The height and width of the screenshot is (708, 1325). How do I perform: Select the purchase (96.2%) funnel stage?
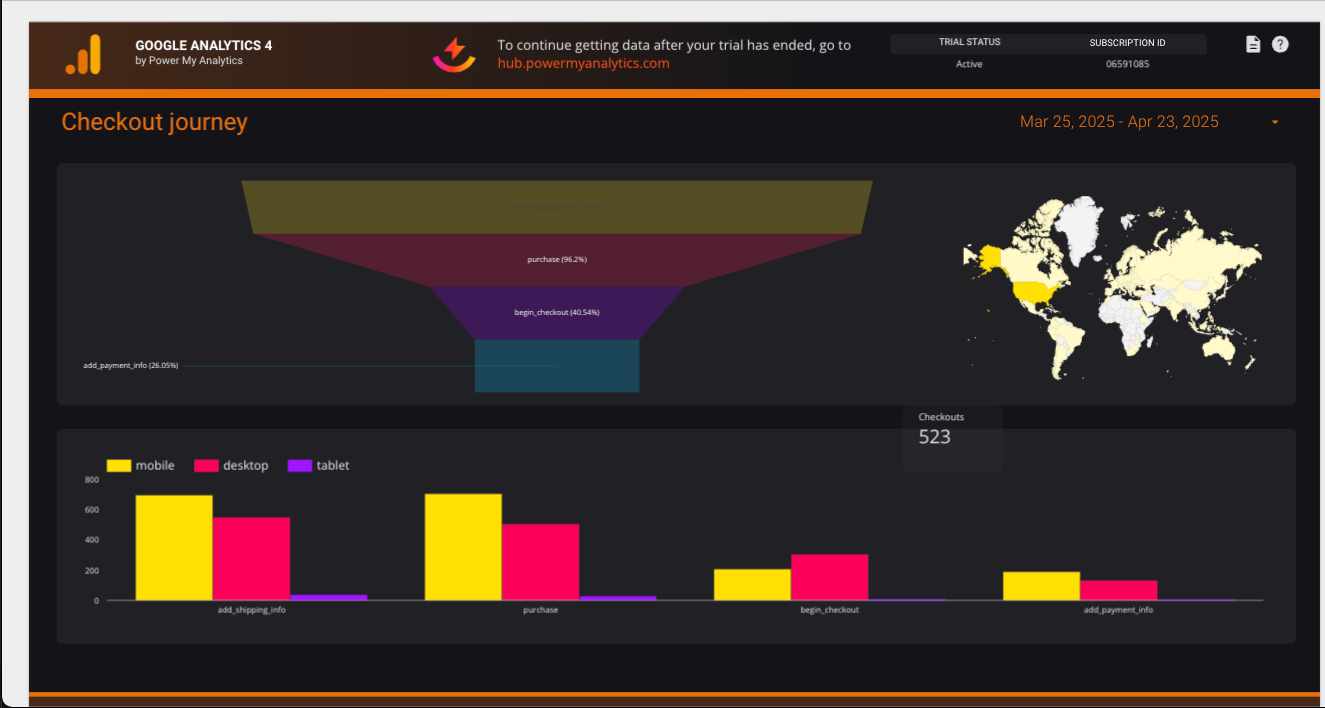(557, 260)
